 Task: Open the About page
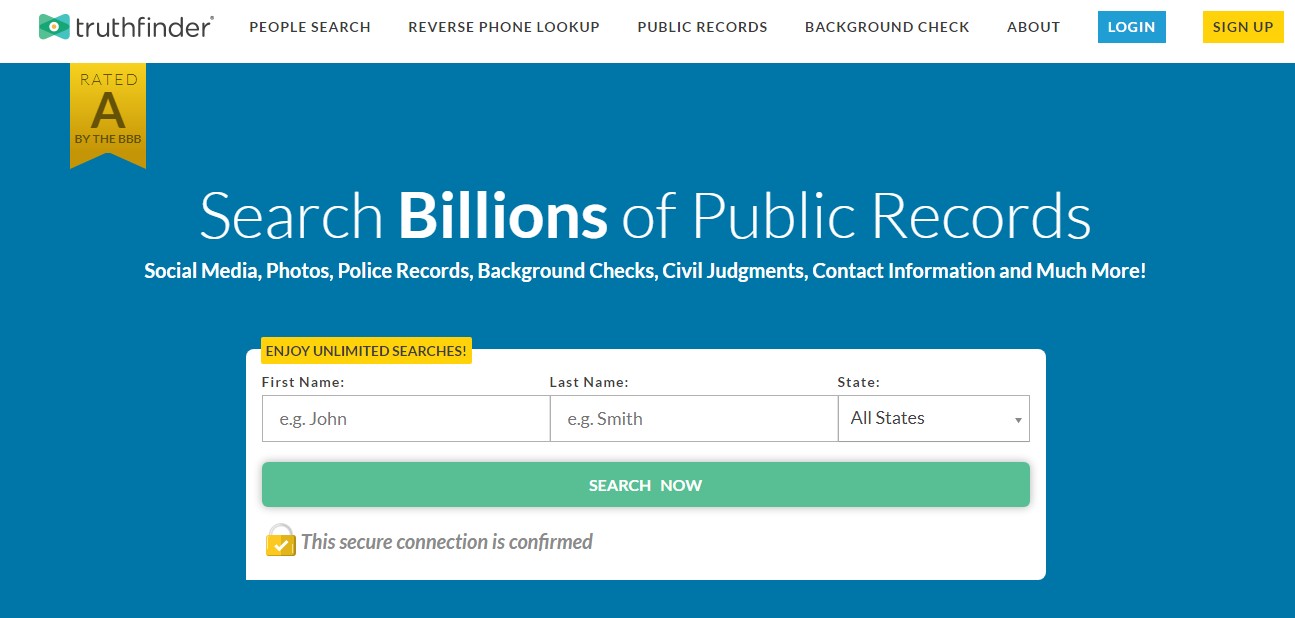pyautogui.click(x=1033, y=27)
